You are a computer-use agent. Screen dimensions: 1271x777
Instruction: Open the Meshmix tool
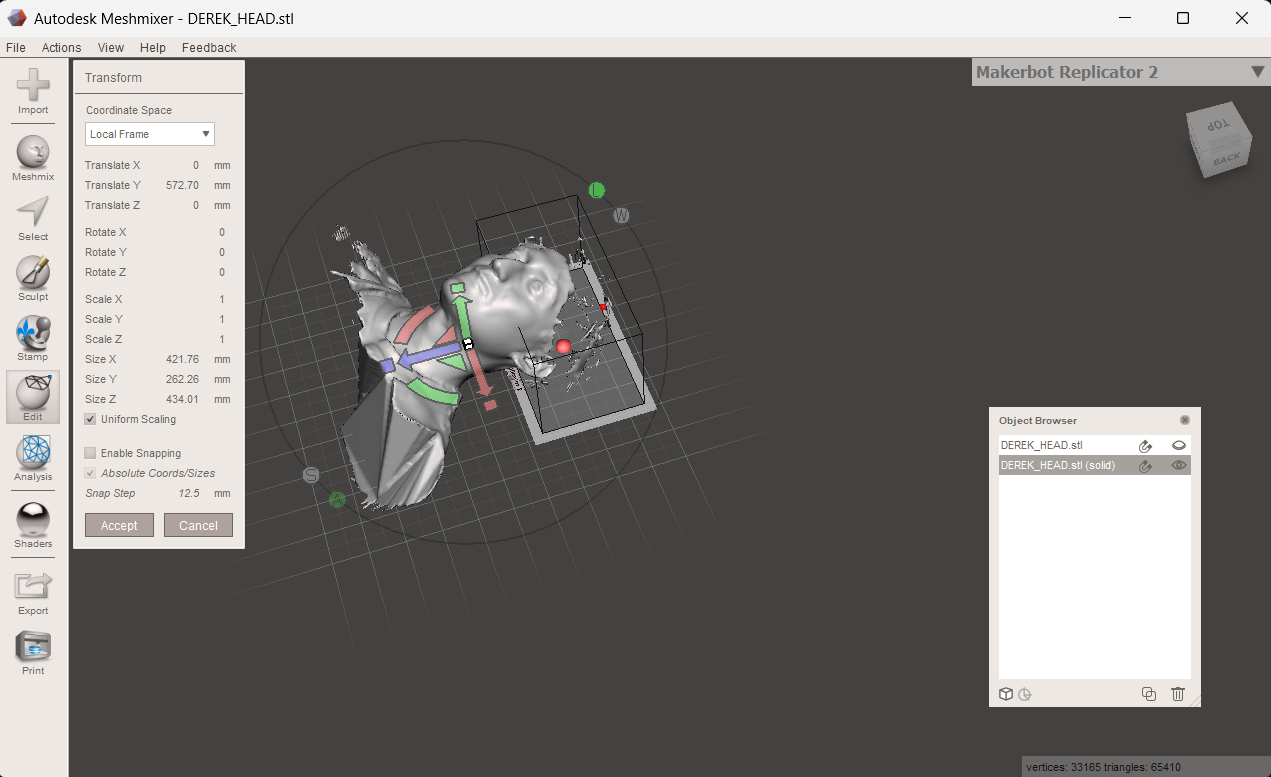pyautogui.click(x=33, y=158)
